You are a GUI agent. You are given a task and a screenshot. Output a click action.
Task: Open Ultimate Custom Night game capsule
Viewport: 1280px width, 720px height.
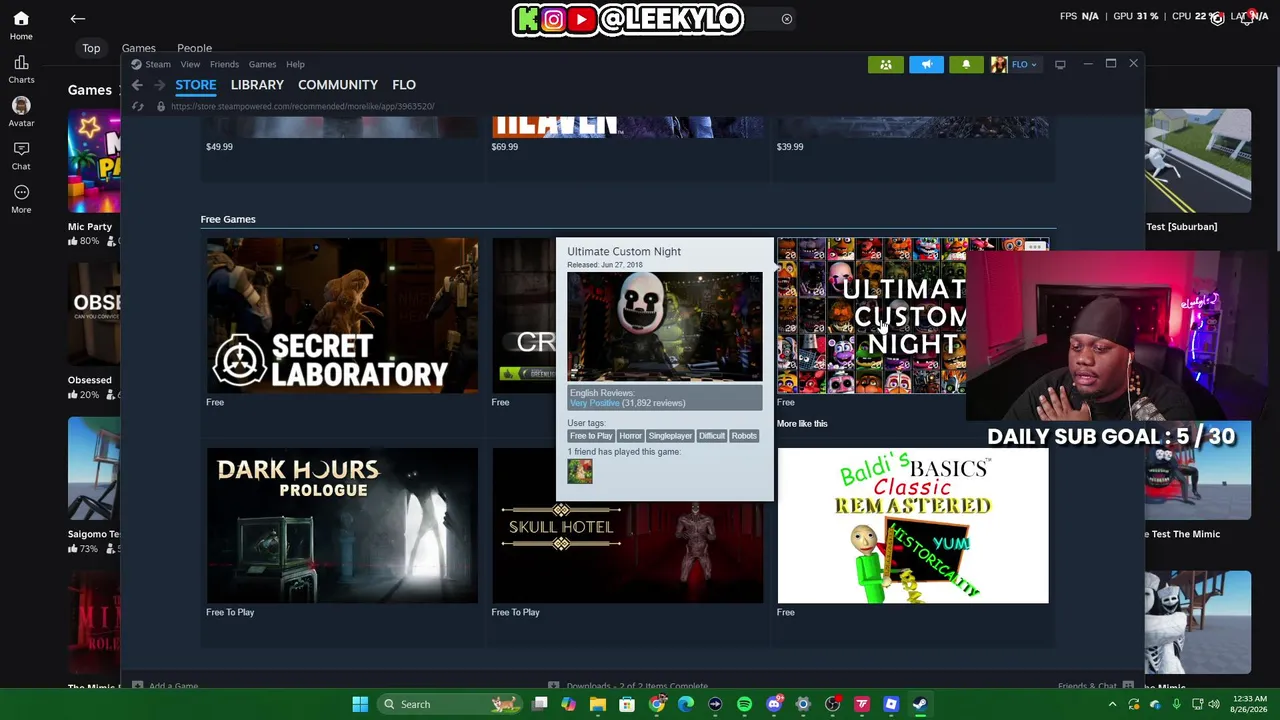[872, 316]
